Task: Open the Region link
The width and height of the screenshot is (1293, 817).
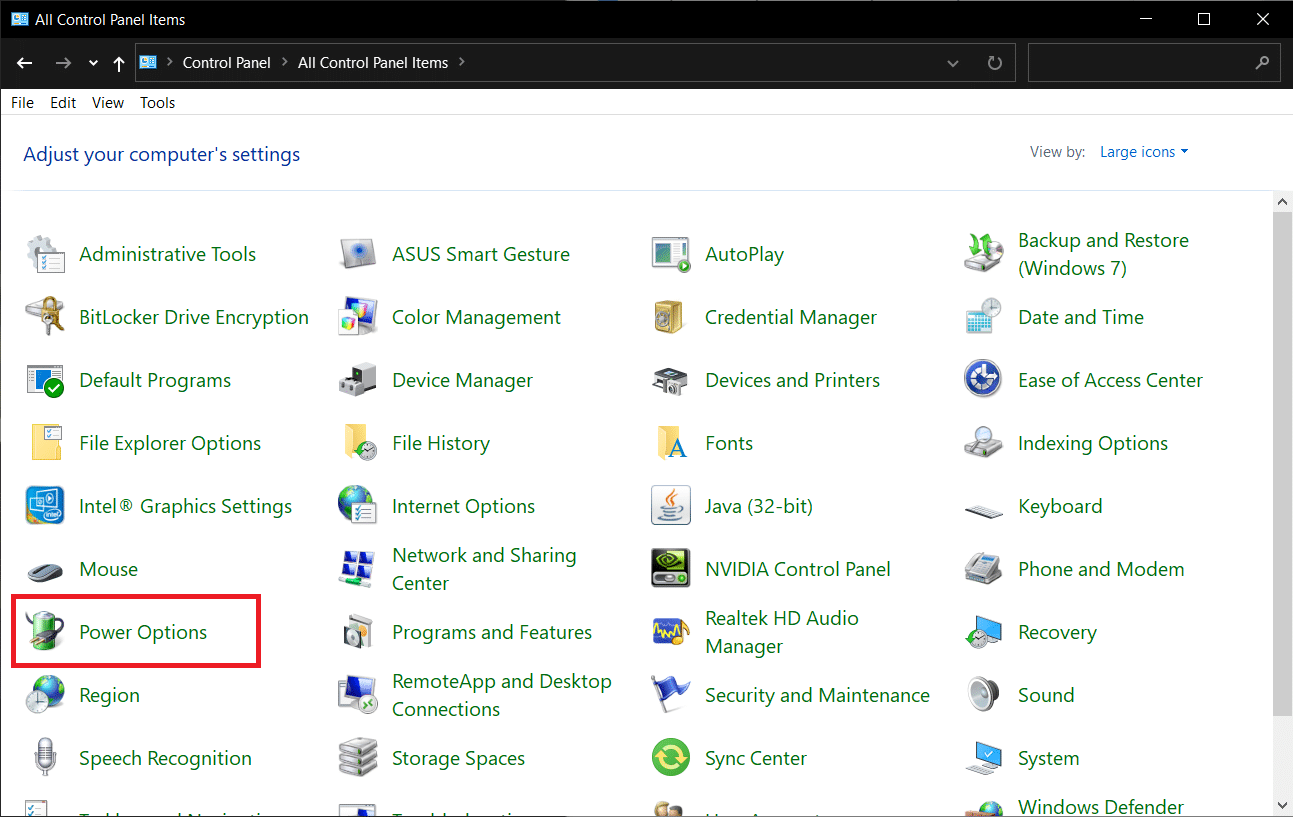Action: (x=109, y=695)
